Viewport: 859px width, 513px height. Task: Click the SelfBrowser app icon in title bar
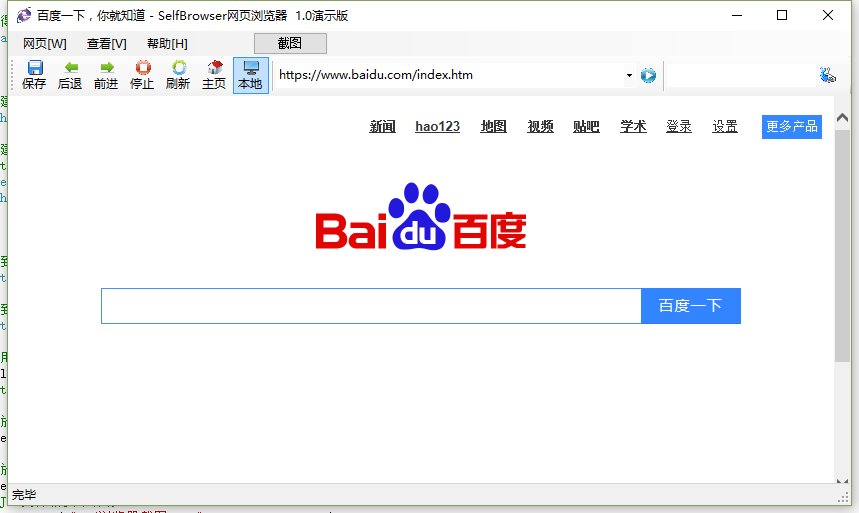click(24, 15)
